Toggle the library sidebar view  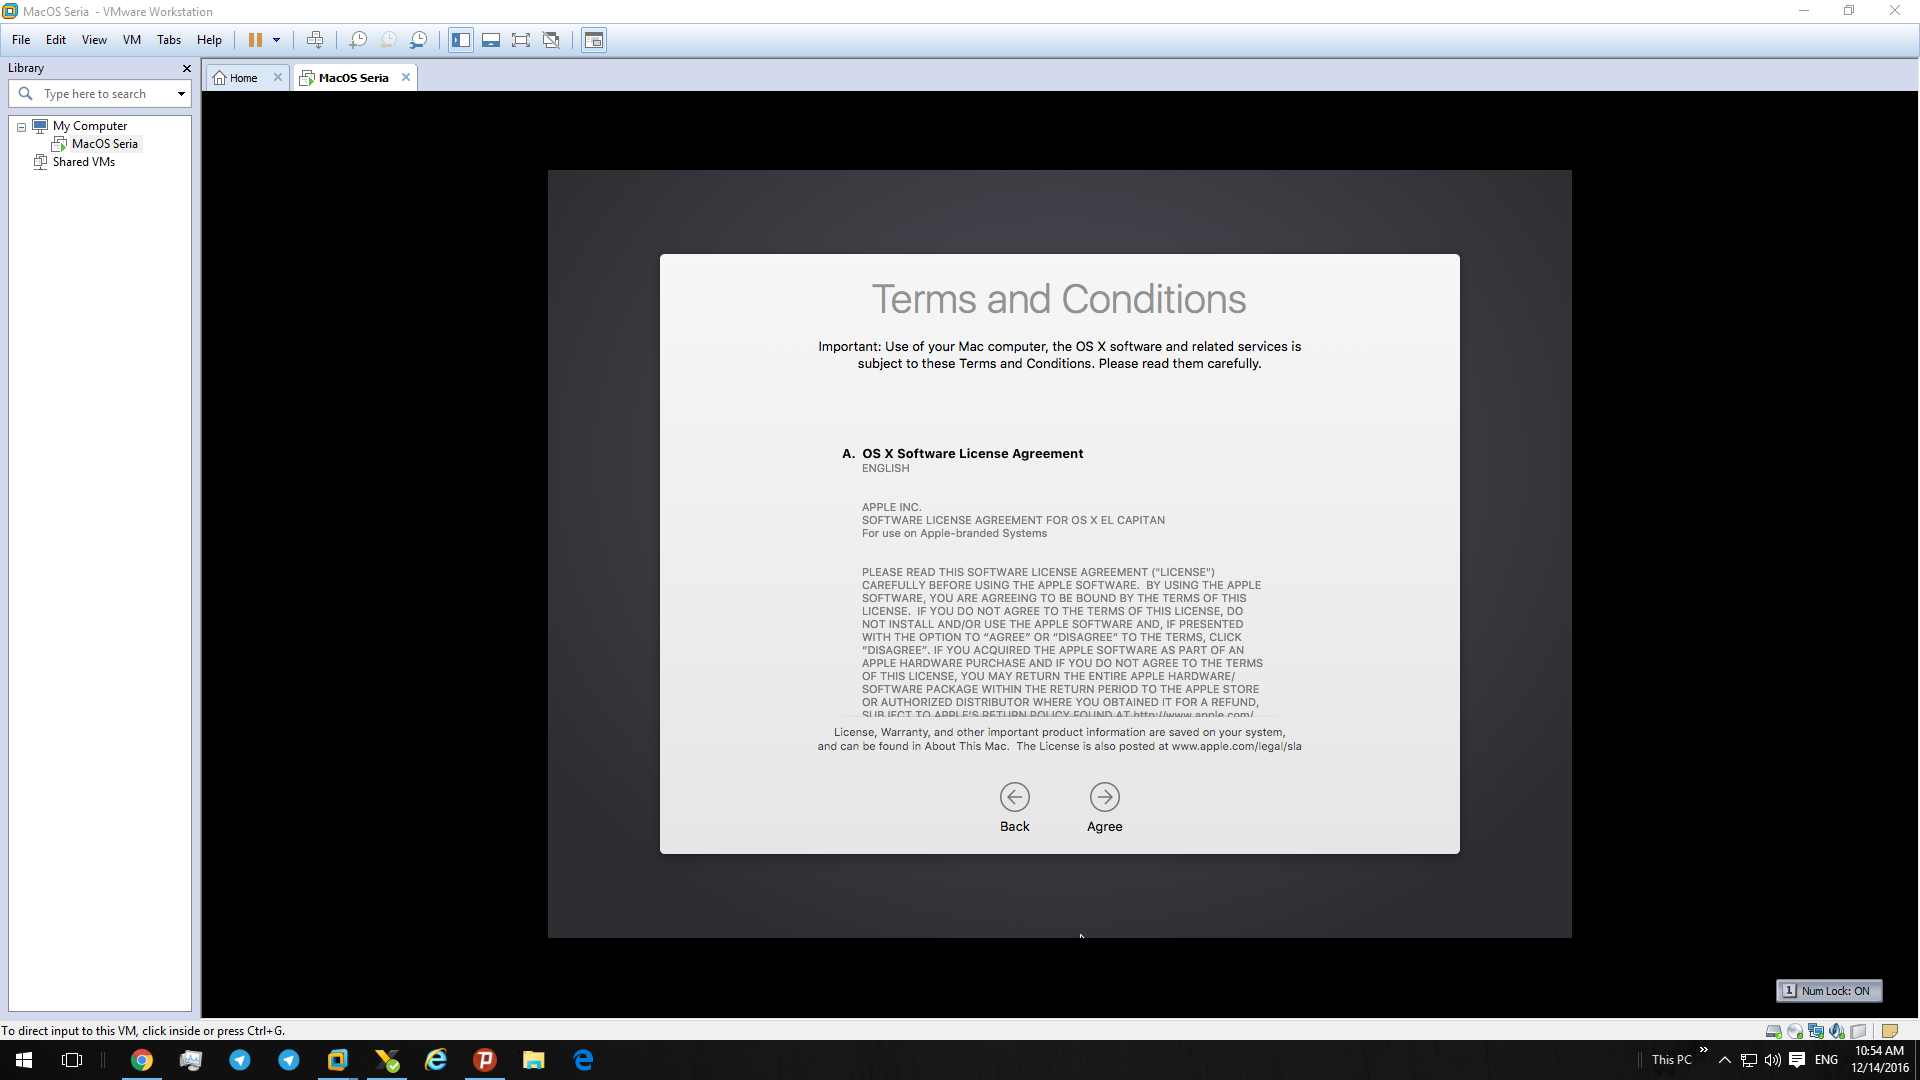tap(461, 40)
